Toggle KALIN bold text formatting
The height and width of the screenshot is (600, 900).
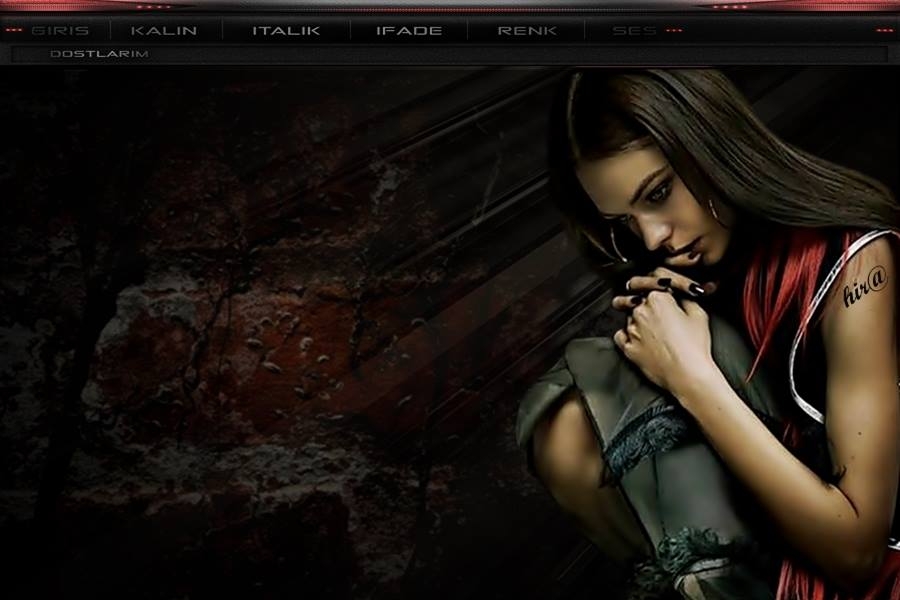[164, 30]
